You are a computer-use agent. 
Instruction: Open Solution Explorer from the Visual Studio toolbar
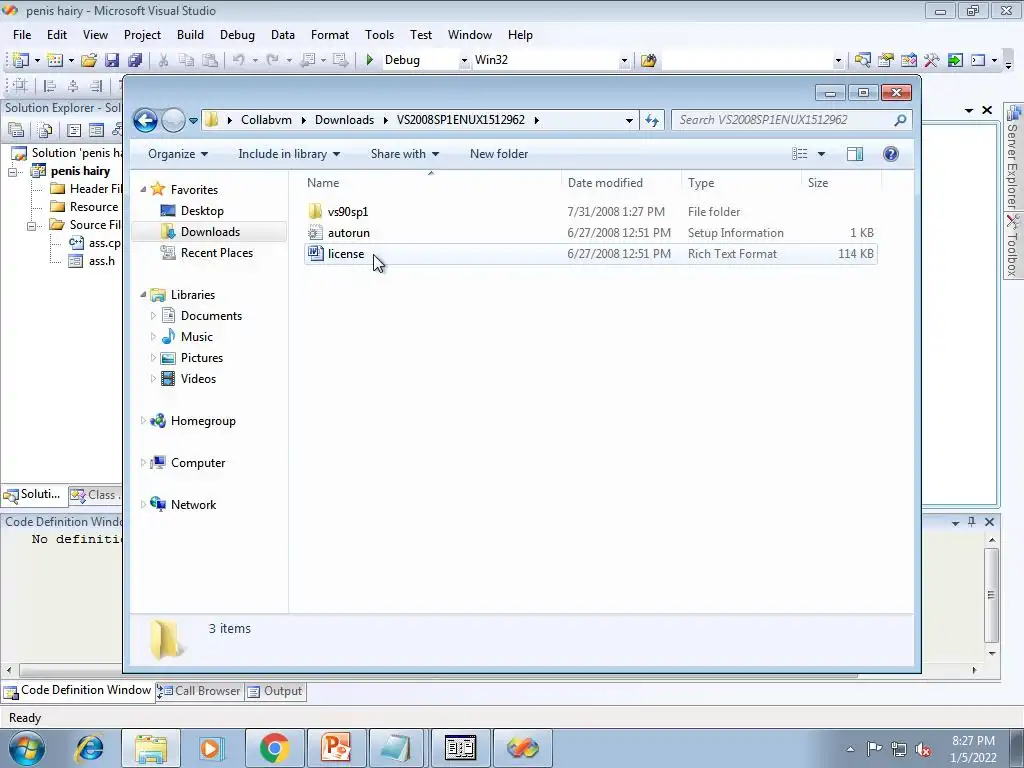(862, 60)
